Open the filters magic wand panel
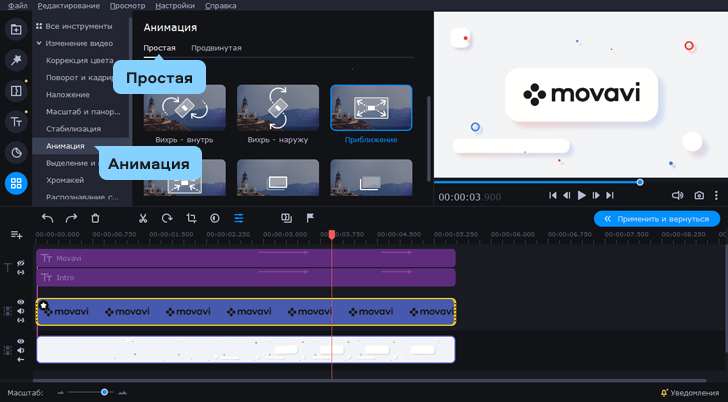 [16, 60]
